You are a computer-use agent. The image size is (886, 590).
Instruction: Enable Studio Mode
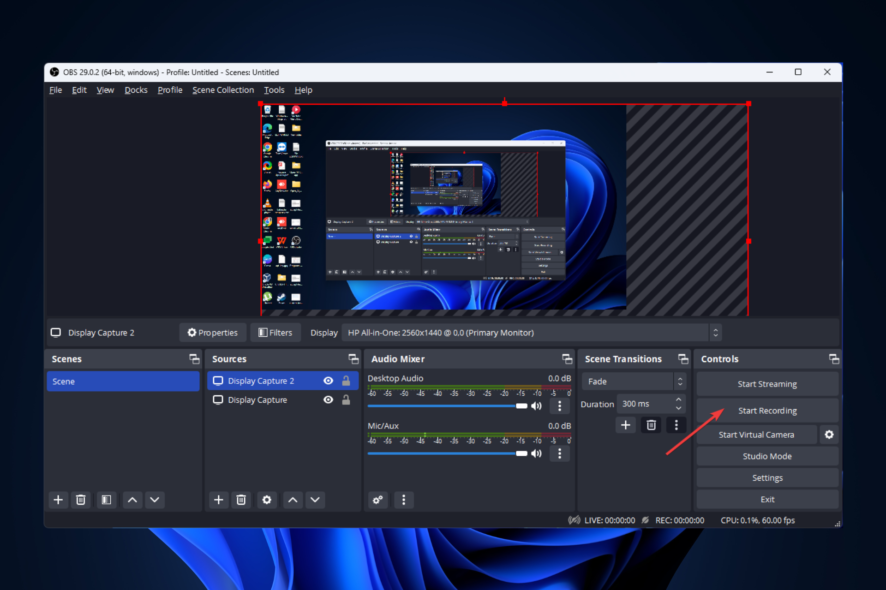point(767,456)
